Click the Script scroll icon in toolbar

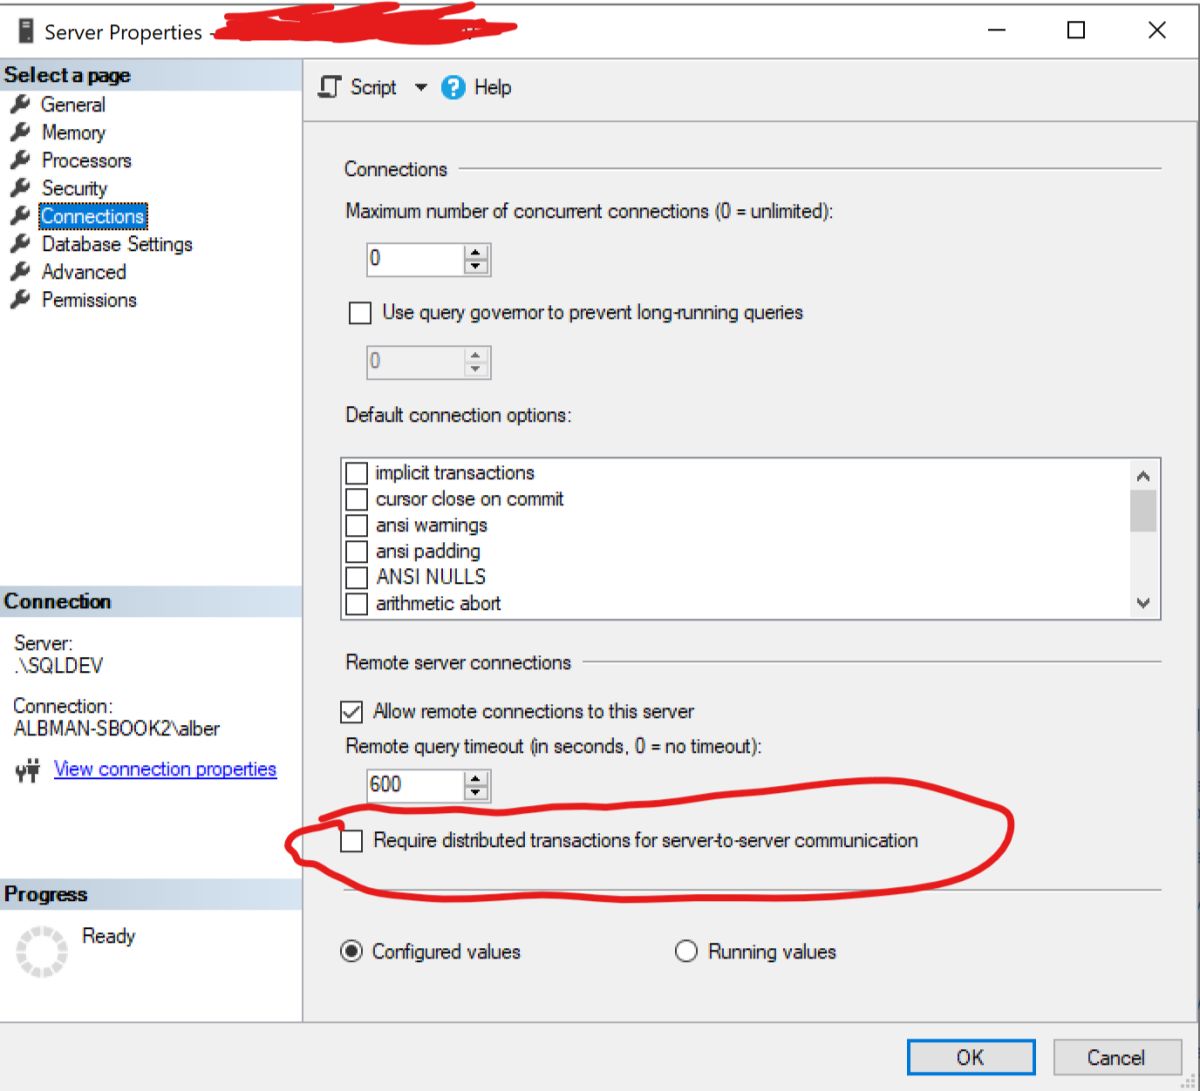329,88
